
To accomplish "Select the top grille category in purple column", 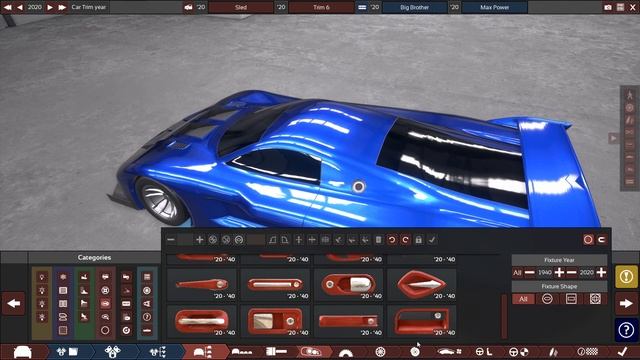I will pos(63,277).
